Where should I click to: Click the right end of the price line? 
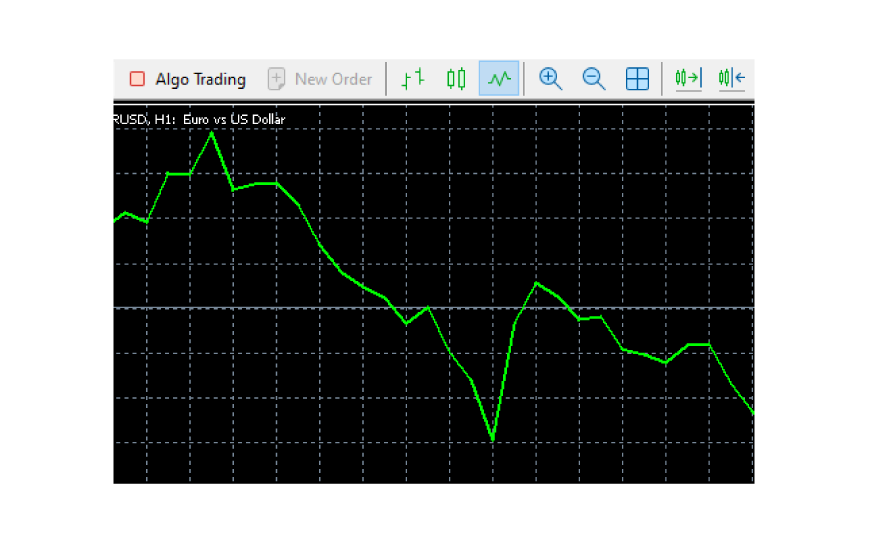tap(751, 411)
